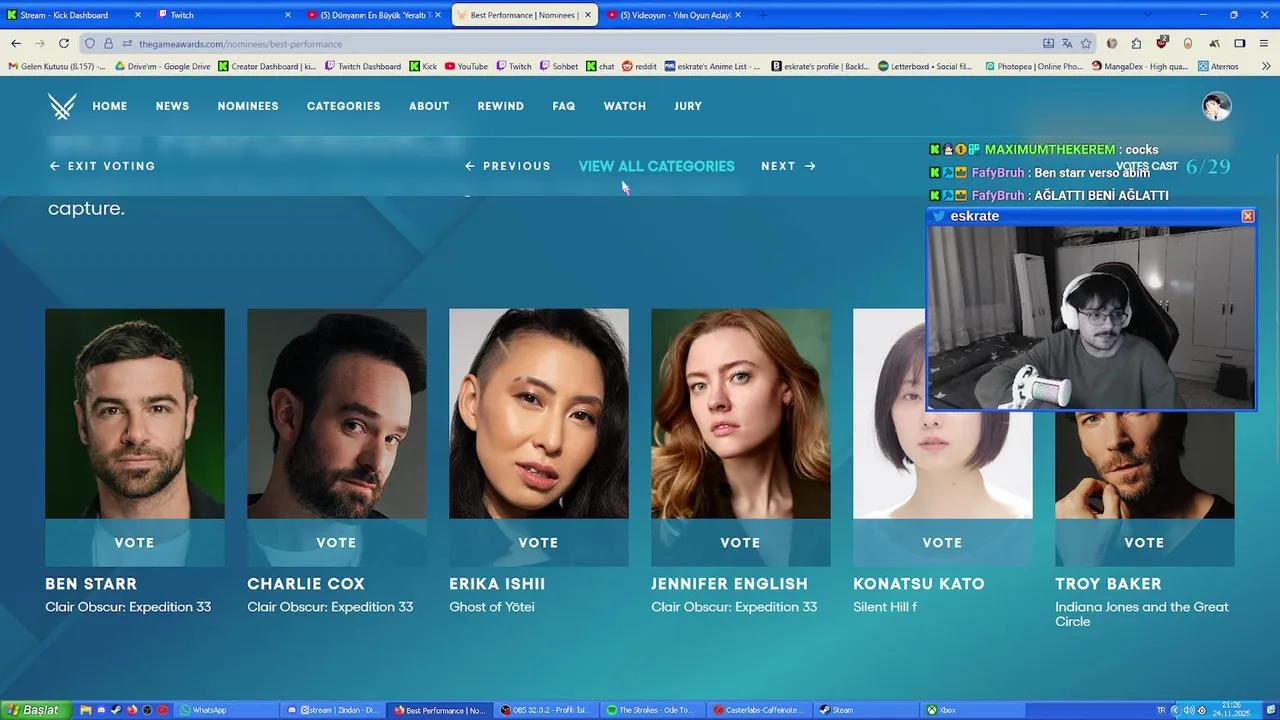The width and height of the screenshot is (1280, 720).
Task: Open a new browser tab
Action: click(762, 15)
